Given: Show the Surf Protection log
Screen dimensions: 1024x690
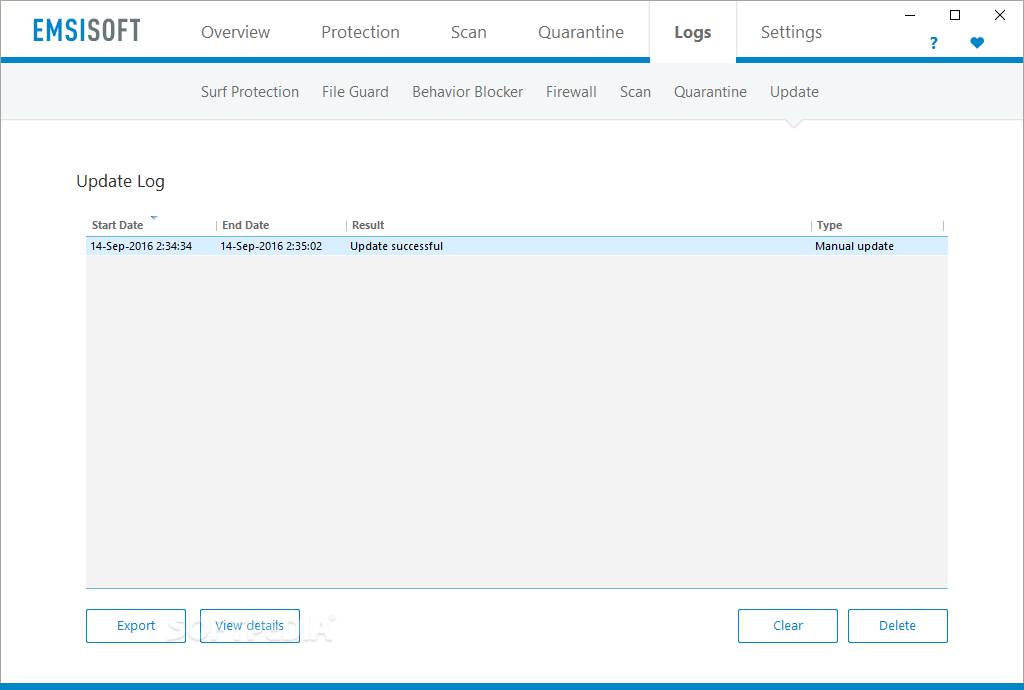Looking at the screenshot, I should (249, 92).
